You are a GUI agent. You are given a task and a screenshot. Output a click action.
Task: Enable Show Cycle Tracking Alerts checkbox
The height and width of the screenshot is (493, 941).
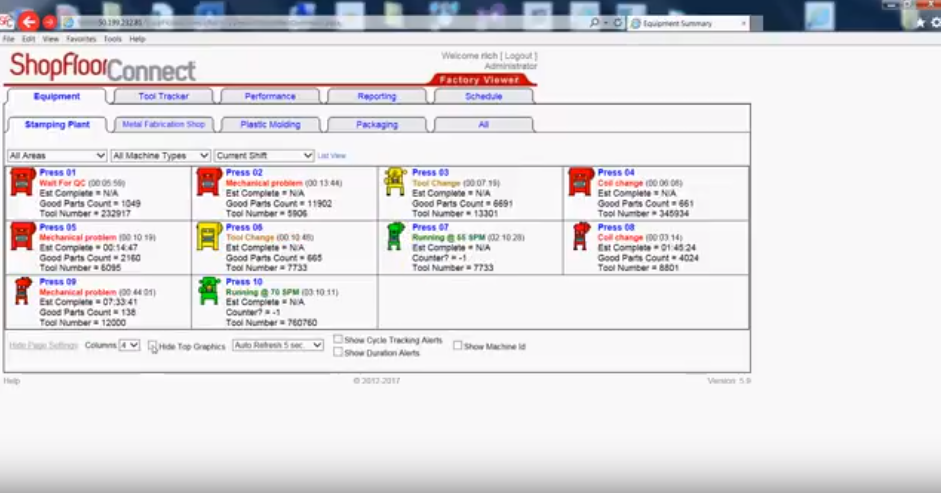pos(338,340)
